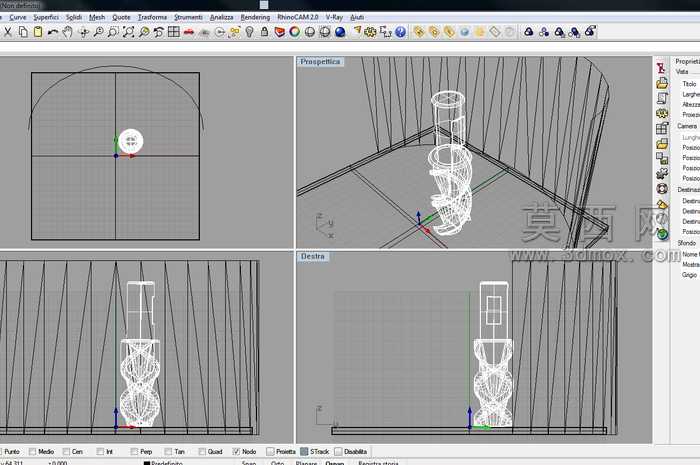Screen dimensions: 700x465
Task: Click the gears icon in properties sidebar
Action: (662, 174)
